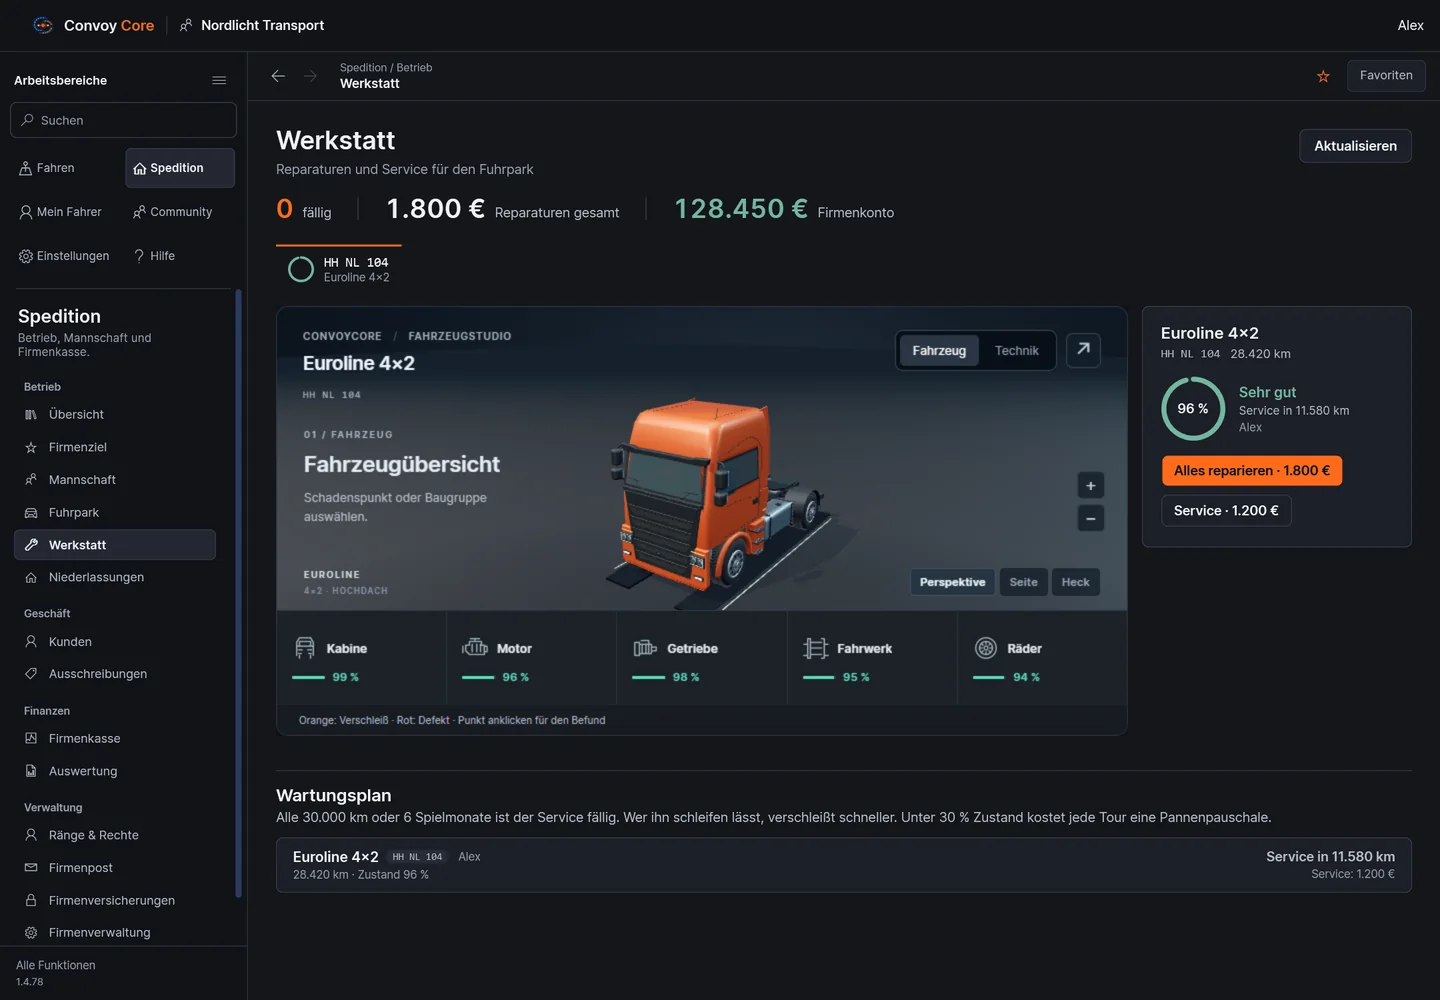The height and width of the screenshot is (1000, 1440).
Task: Book Service for 1.200 €
Action: pyautogui.click(x=1226, y=511)
